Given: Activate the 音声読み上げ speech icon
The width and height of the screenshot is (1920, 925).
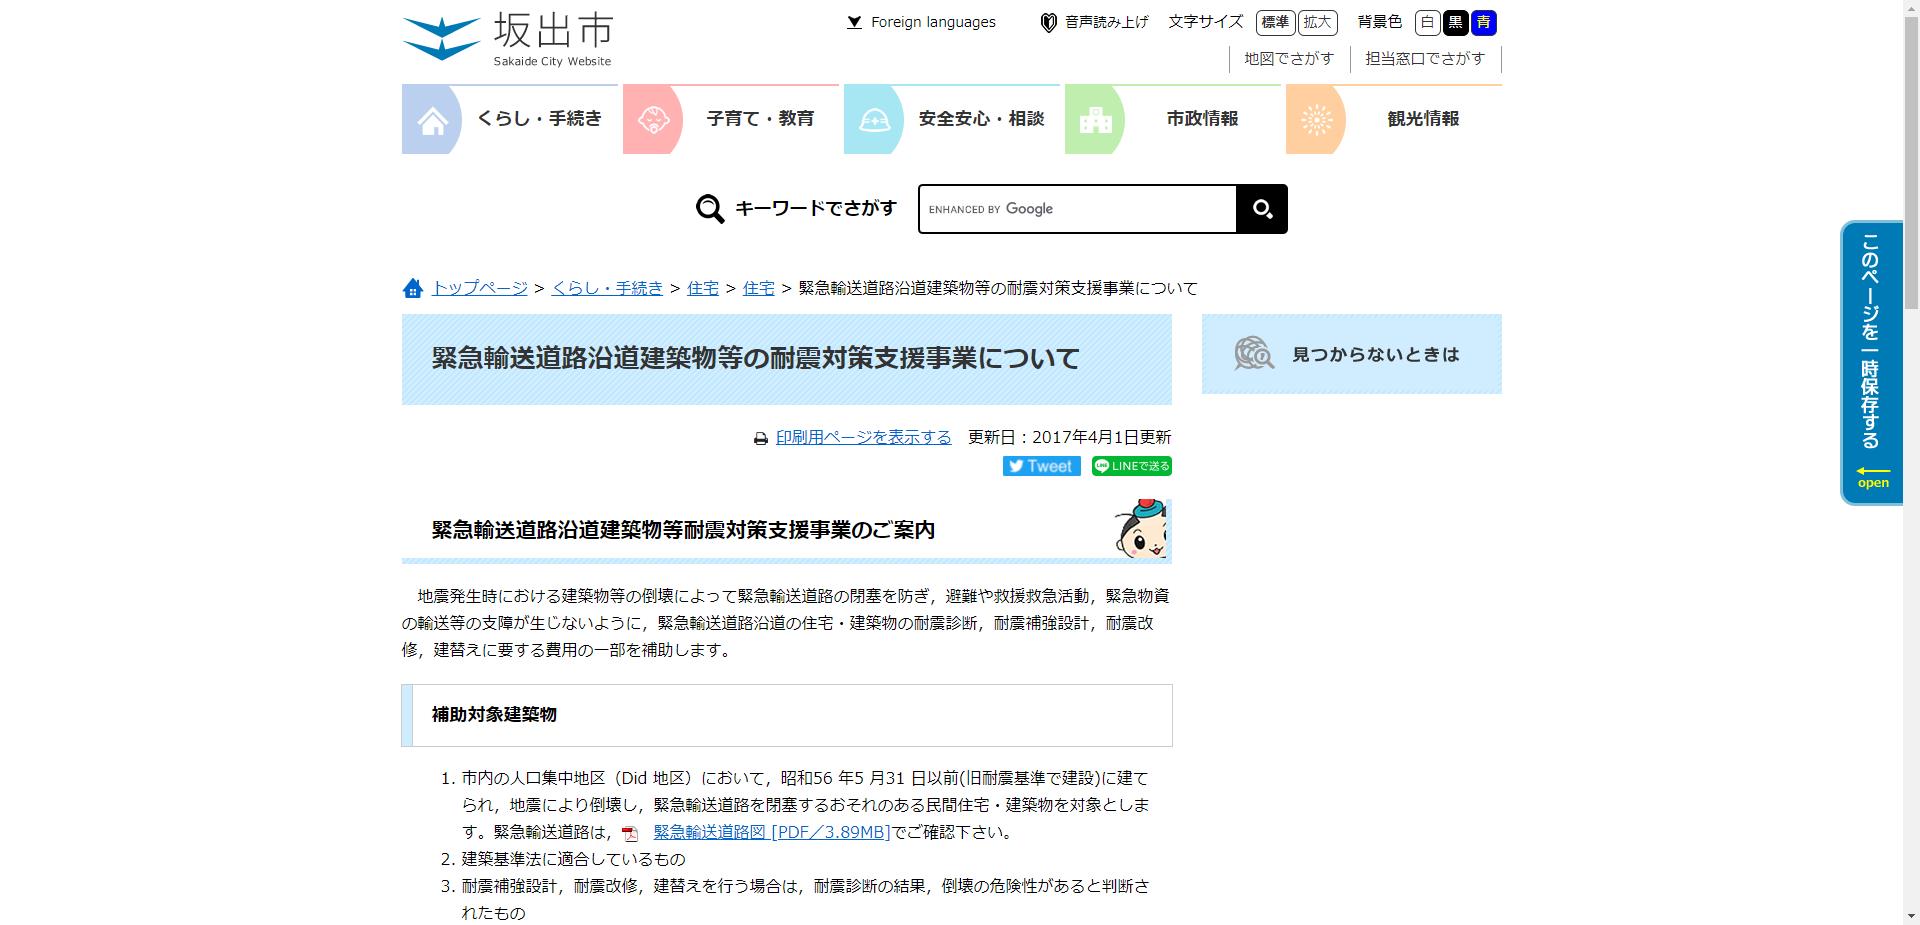Looking at the screenshot, I should (1046, 21).
